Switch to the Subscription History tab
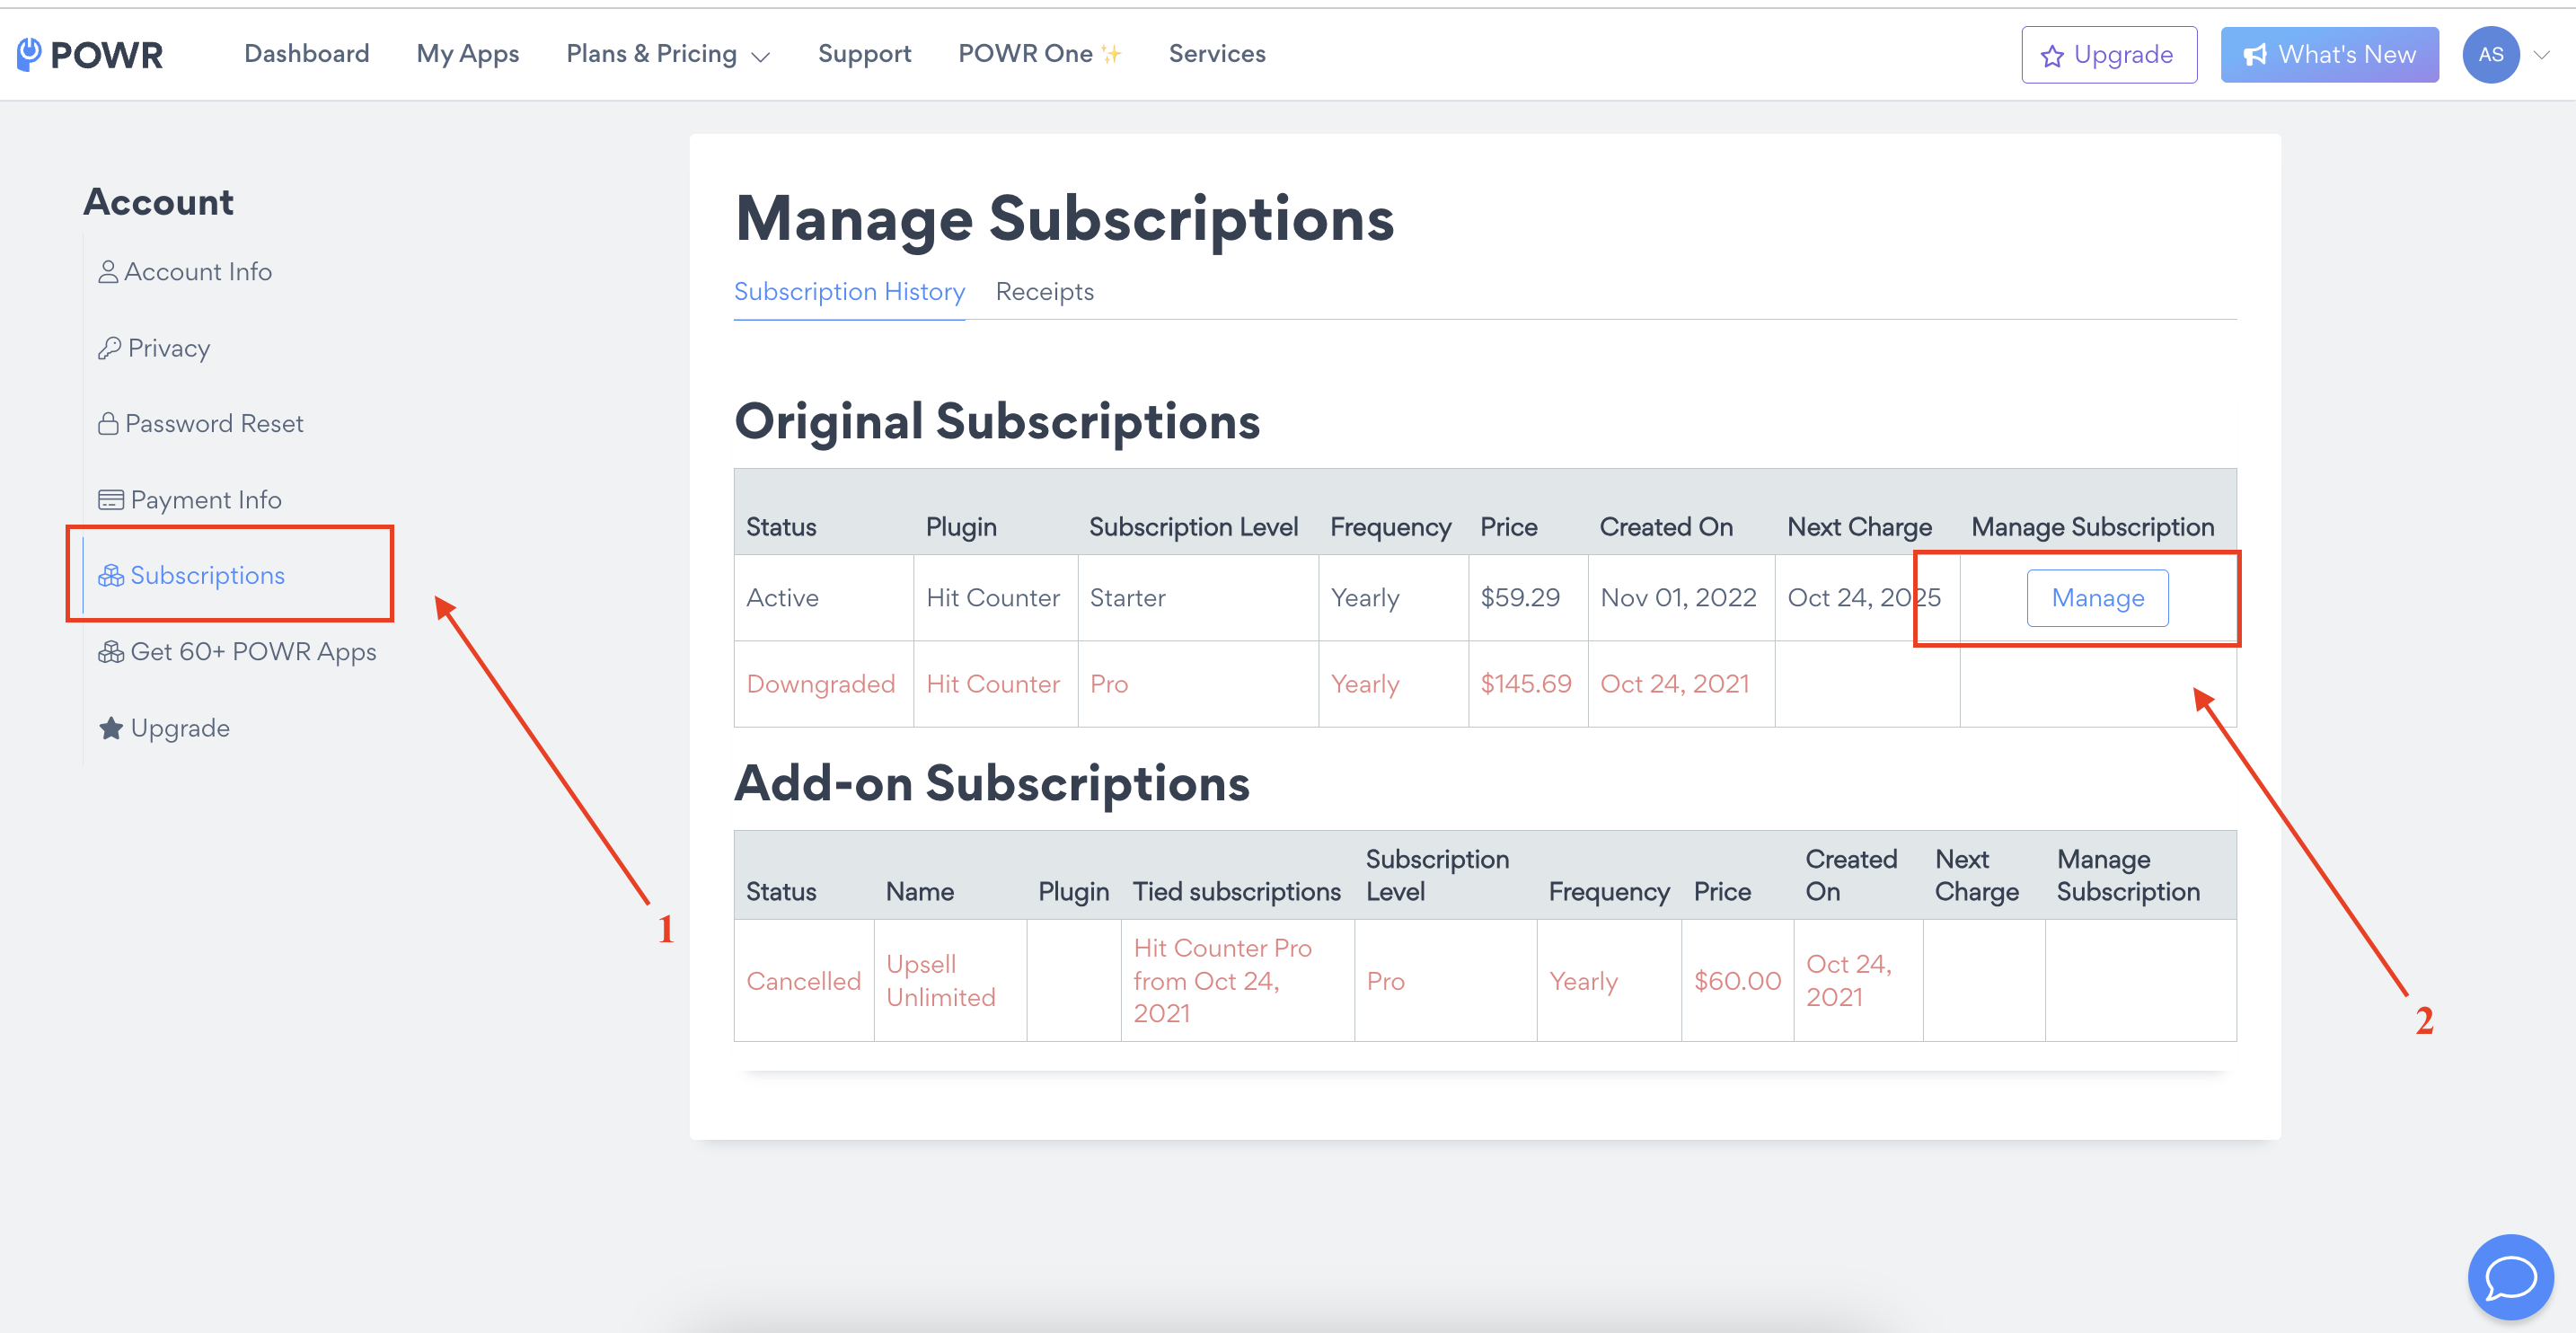2576x1333 pixels. (x=850, y=292)
